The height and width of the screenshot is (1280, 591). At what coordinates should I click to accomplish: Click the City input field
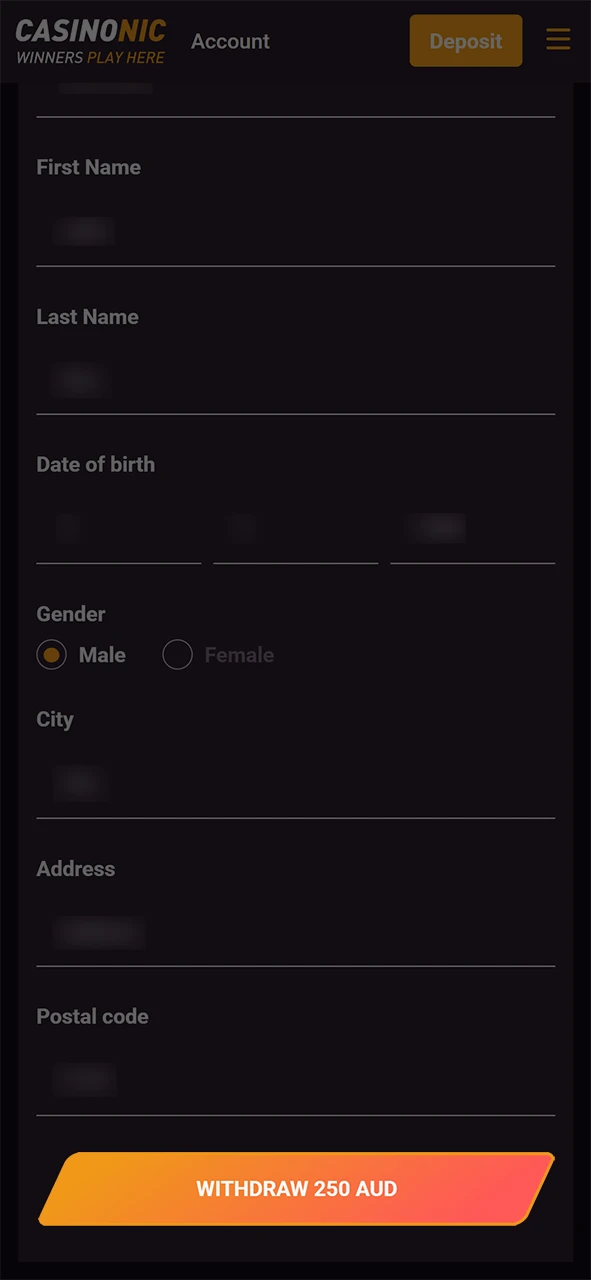coord(296,785)
